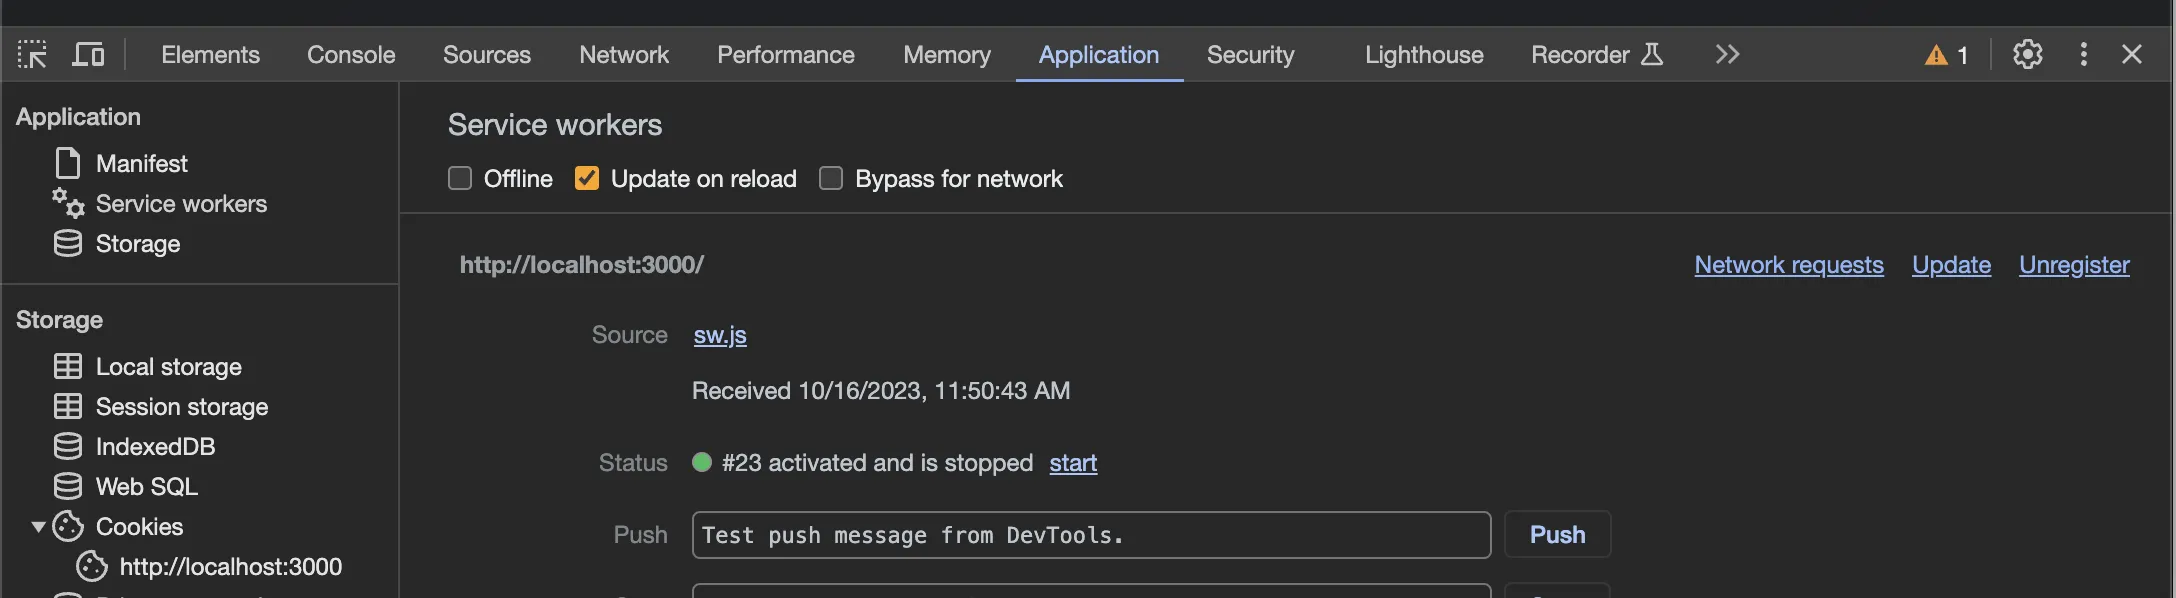Viewport: 2176px width, 598px height.
Task: Click the Service workers gears icon
Action: (68, 203)
